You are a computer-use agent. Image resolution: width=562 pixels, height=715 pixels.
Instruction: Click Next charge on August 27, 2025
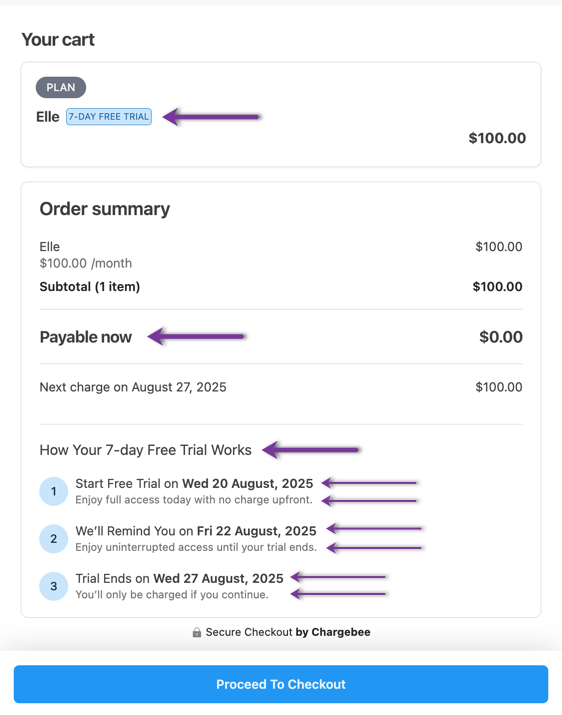[133, 387]
